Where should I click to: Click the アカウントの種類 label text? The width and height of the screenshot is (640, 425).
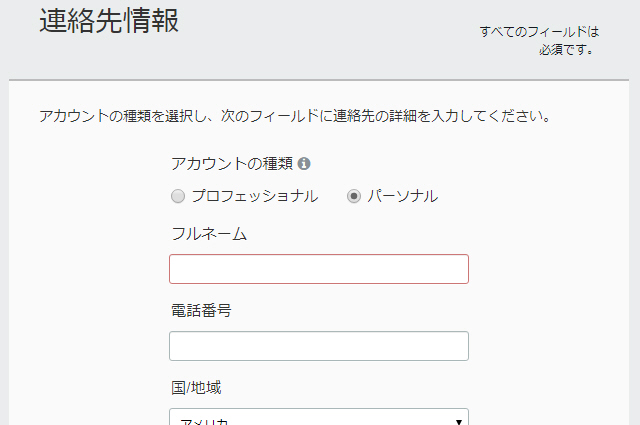pos(232,164)
